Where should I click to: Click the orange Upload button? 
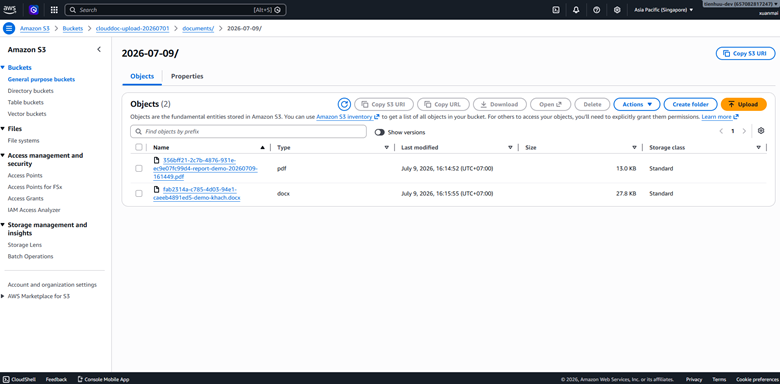click(x=743, y=104)
